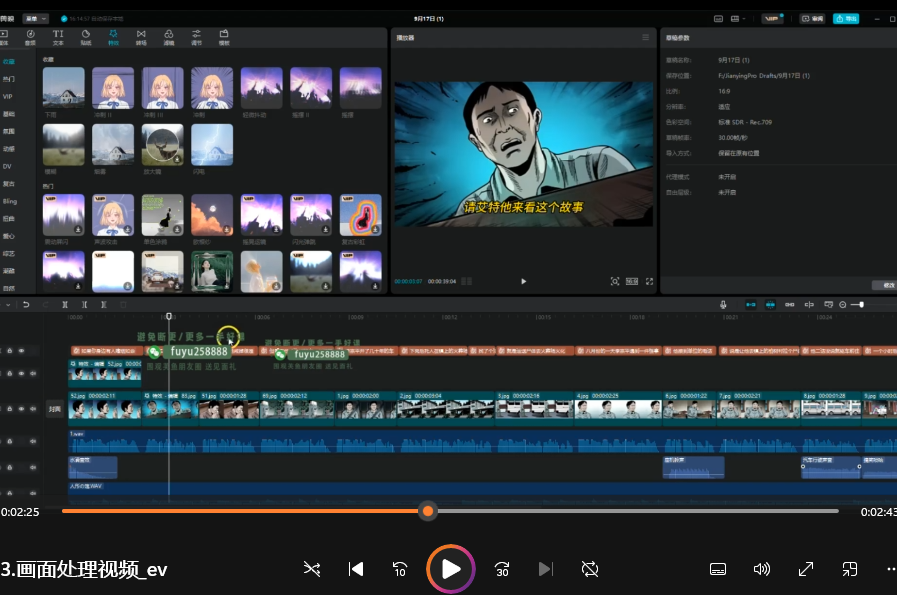Screen dimensions: 897x595
Task: Select the 热门 effects category in the sidebar
Action: [9, 79]
